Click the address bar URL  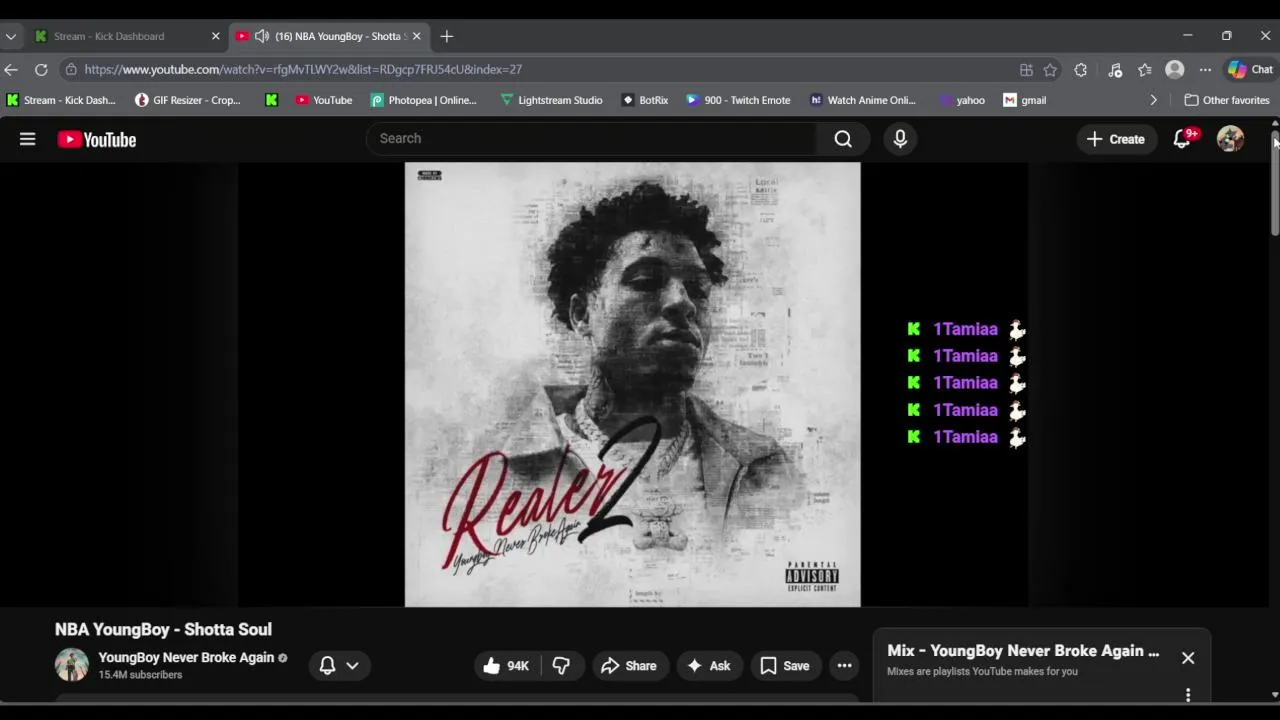pos(303,70)
